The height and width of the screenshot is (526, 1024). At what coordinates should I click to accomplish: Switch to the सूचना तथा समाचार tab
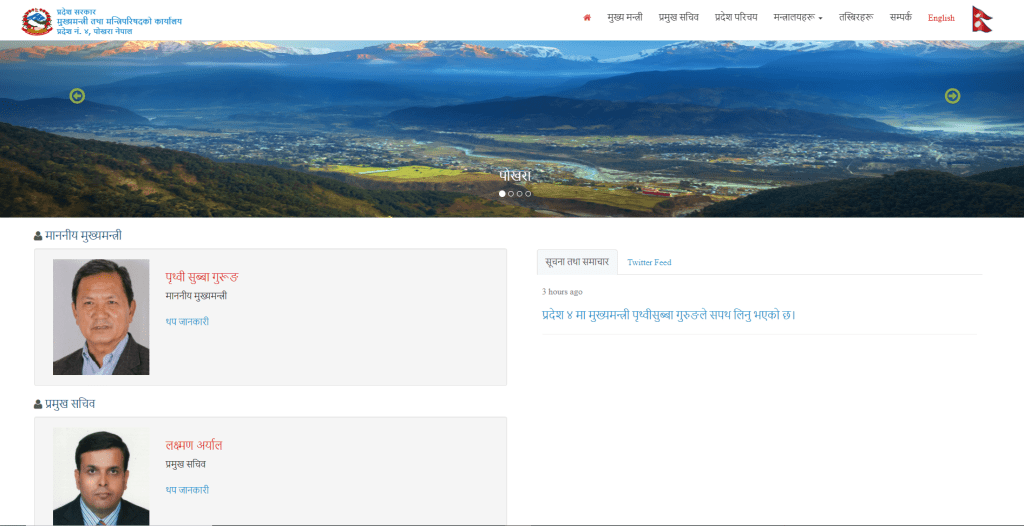tap(577, 262)
